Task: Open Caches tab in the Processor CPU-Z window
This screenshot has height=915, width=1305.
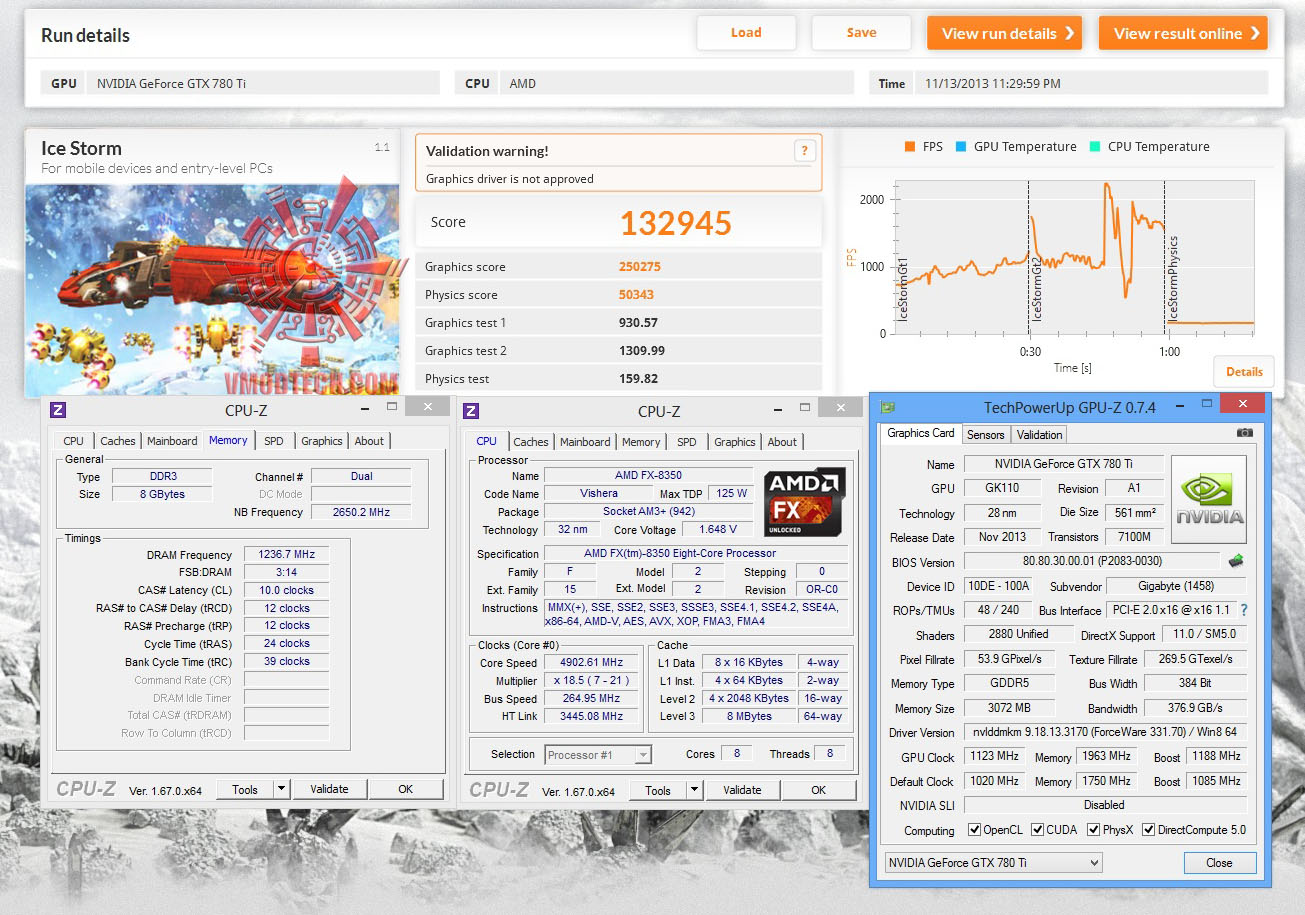Action: click(531, 442)
